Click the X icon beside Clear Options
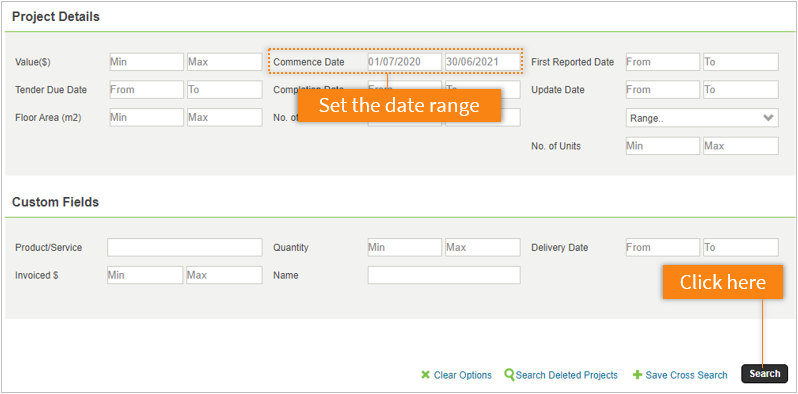 tap(425, 375)
